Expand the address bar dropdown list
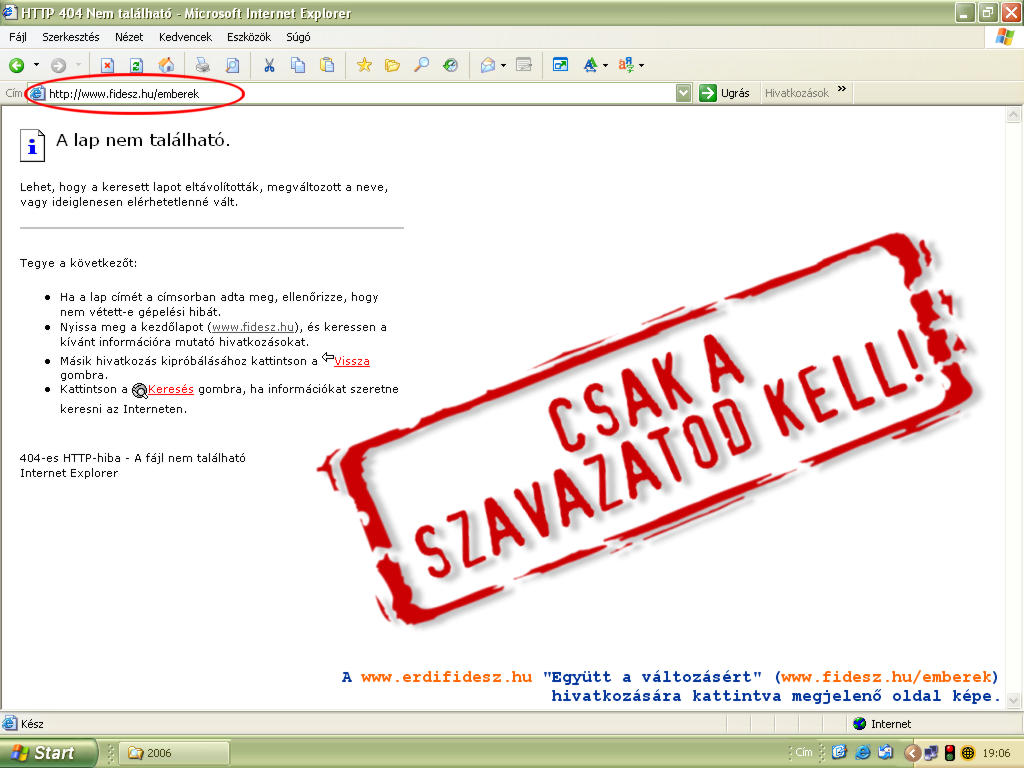The image size is (1024, 768). pyautogui.click(x=683, y=93)
